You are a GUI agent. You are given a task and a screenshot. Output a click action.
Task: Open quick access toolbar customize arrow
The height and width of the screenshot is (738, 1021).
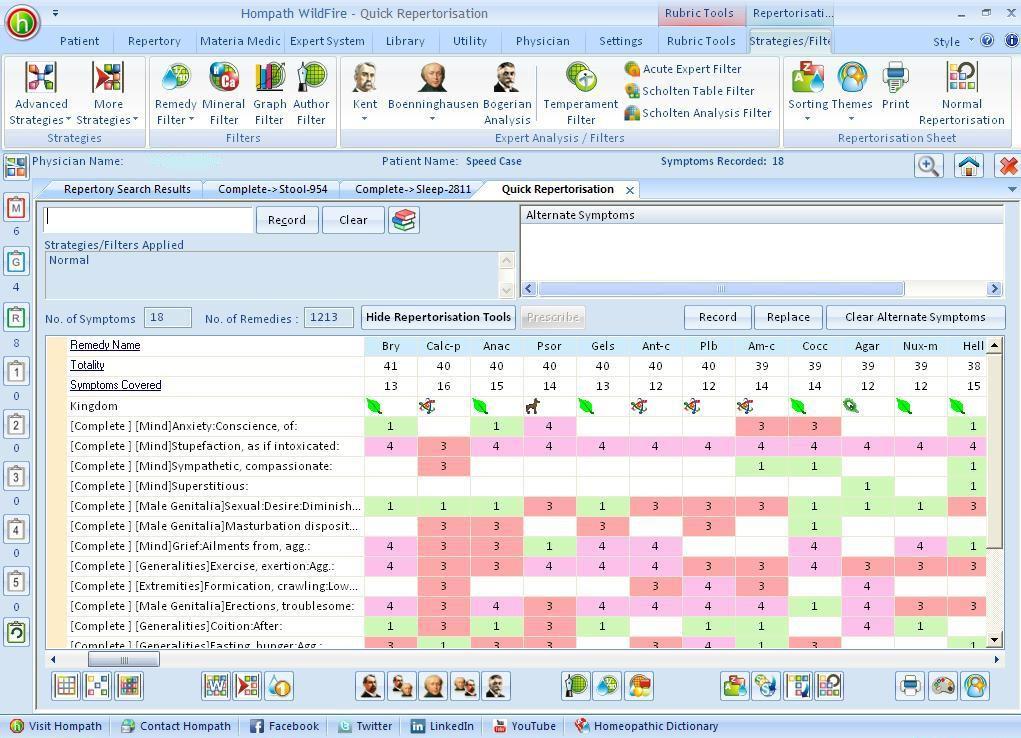(55, 12)
